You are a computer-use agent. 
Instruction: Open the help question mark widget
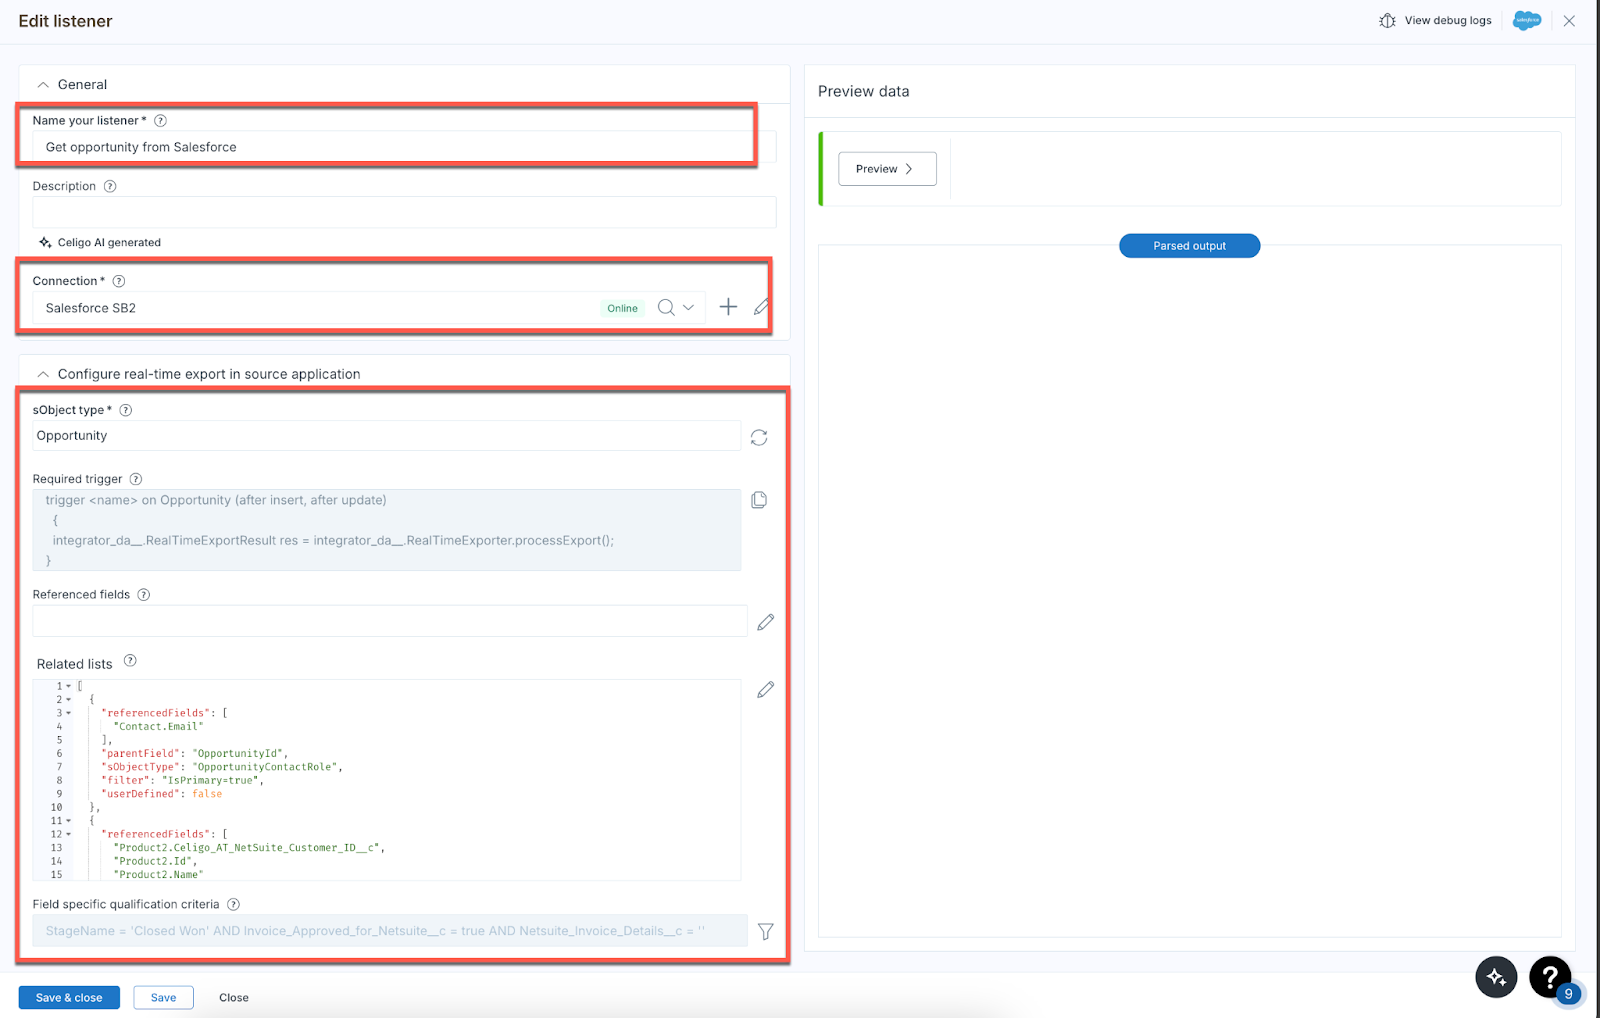pos(1550,977)
